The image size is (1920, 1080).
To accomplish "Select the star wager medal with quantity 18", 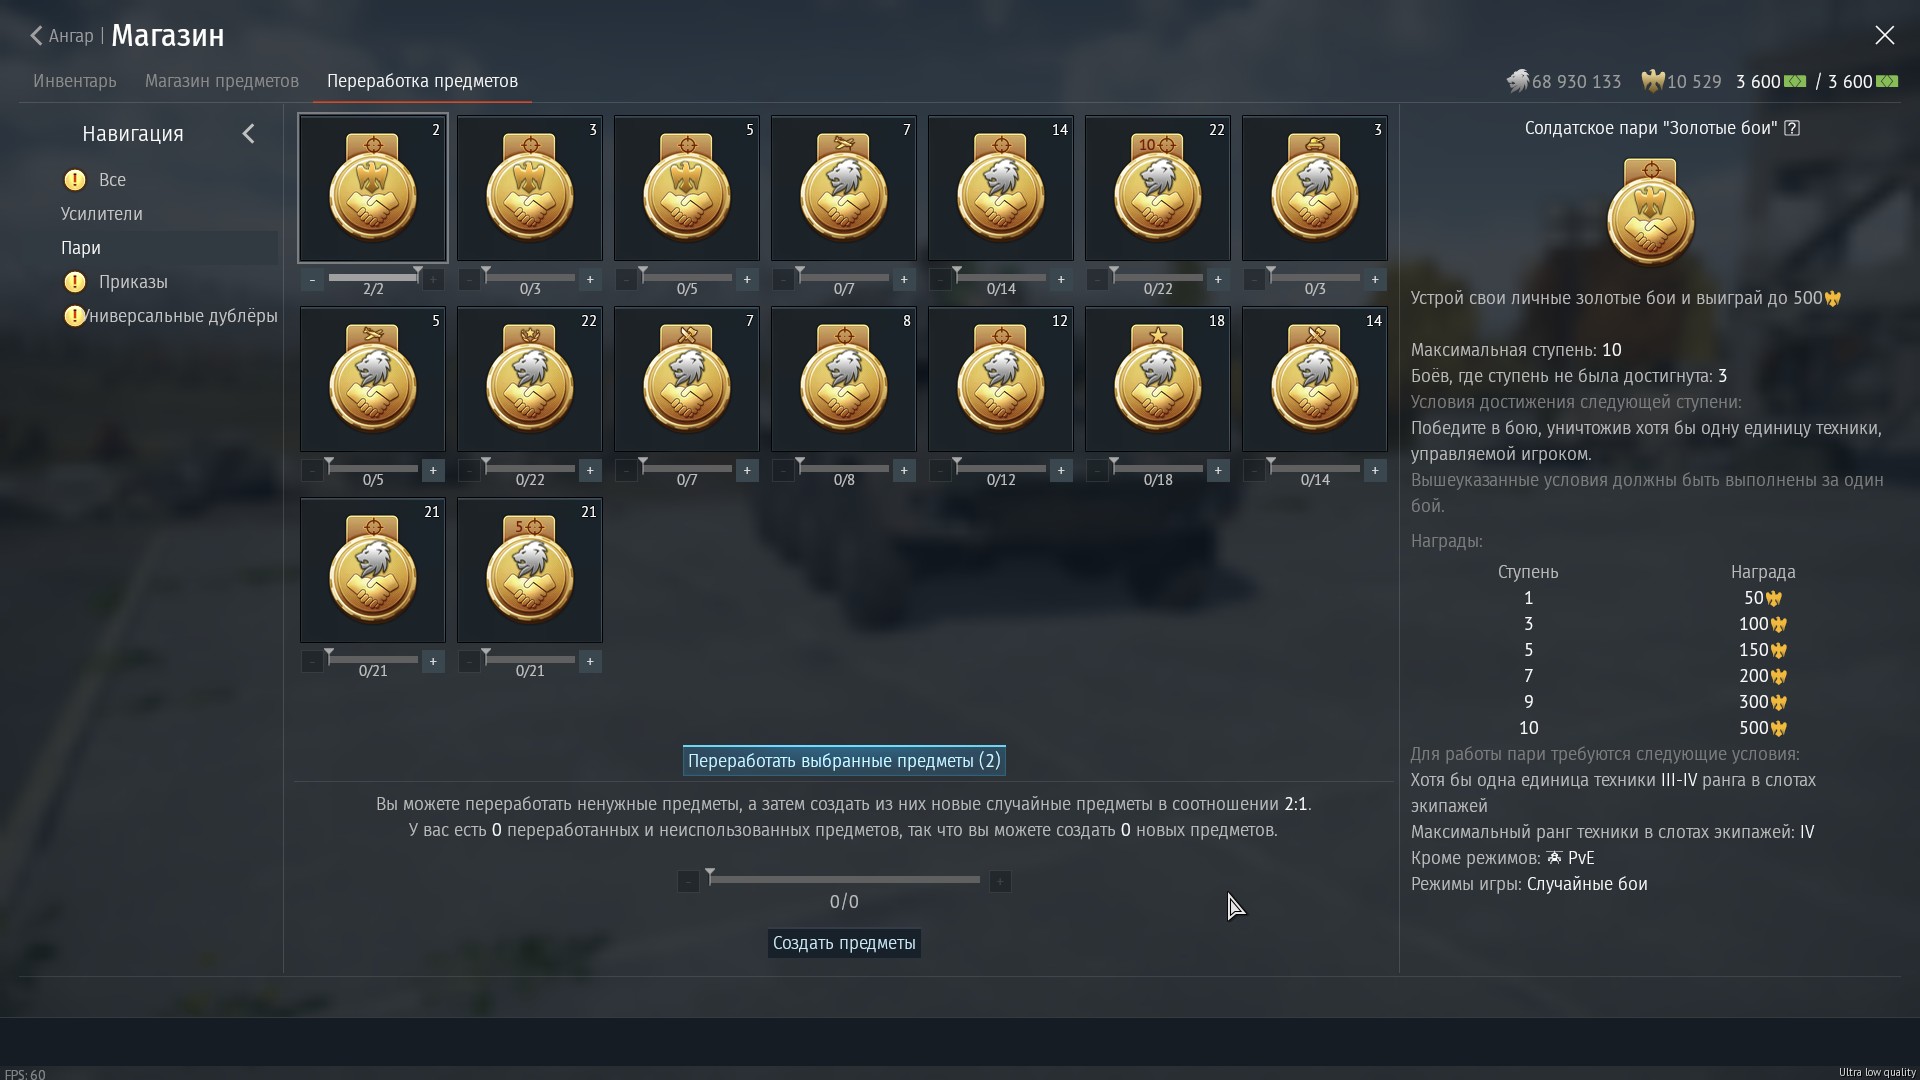I will coord(1157,379).
